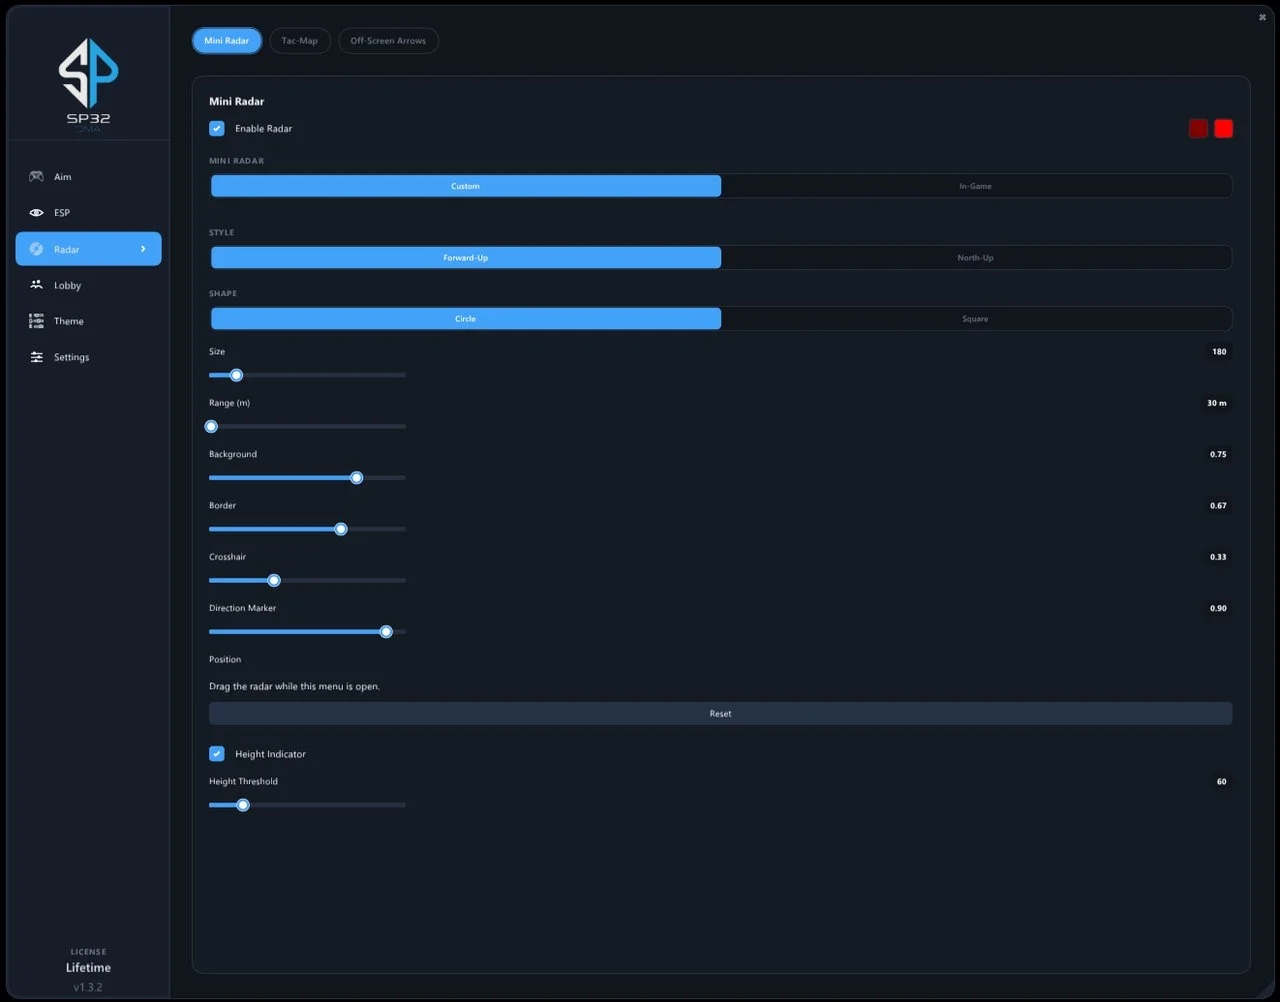
Task: Choose the Square radar shape
Action: point(976,319)
